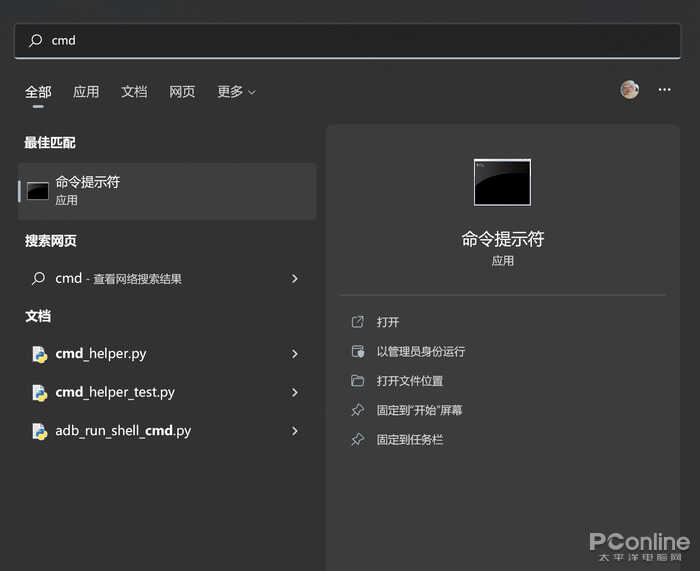Viewport: 700px width, 571px height.
Task: Choose 固定到"开始"屏幕 option
Action: click(419, 410)
